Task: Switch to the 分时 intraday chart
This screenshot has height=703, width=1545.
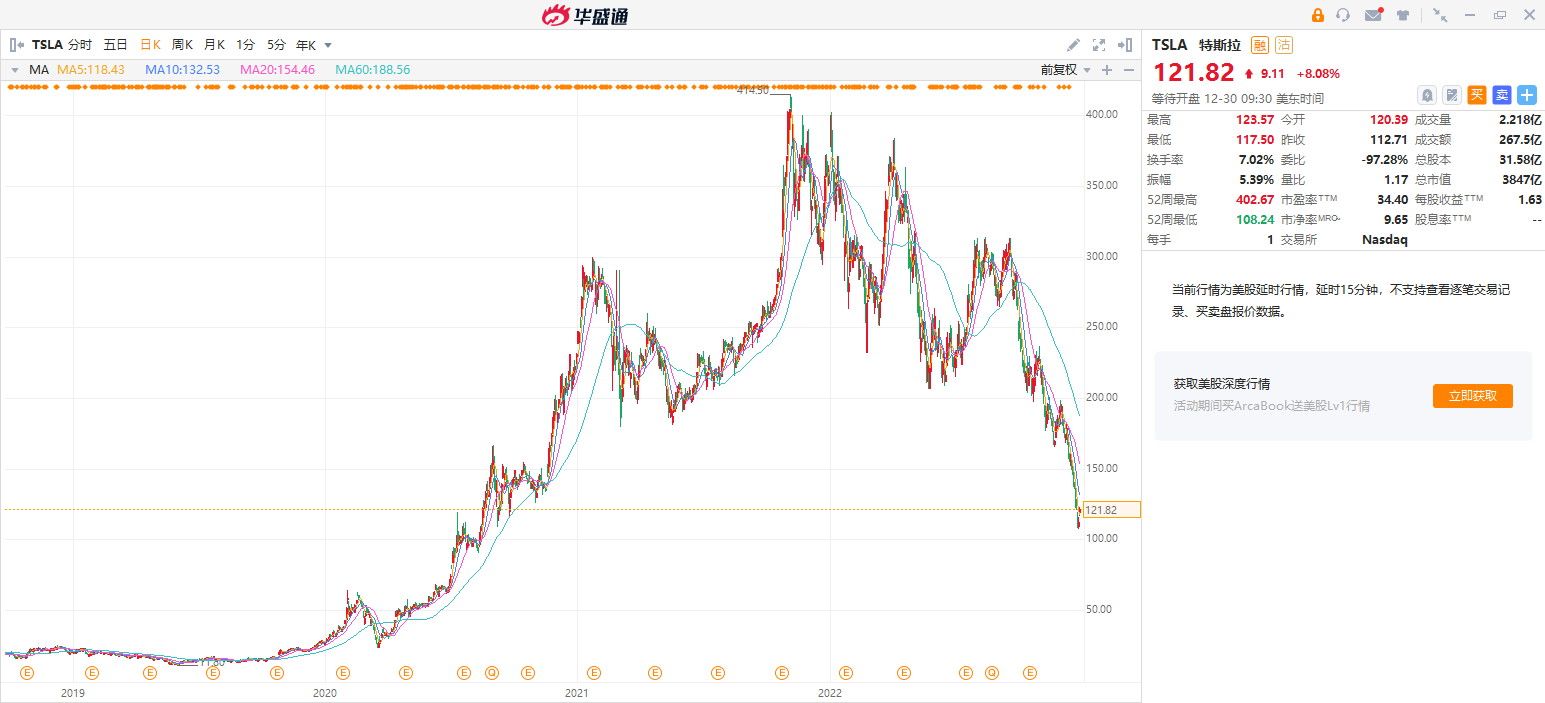Action: (x=80, y=45)
